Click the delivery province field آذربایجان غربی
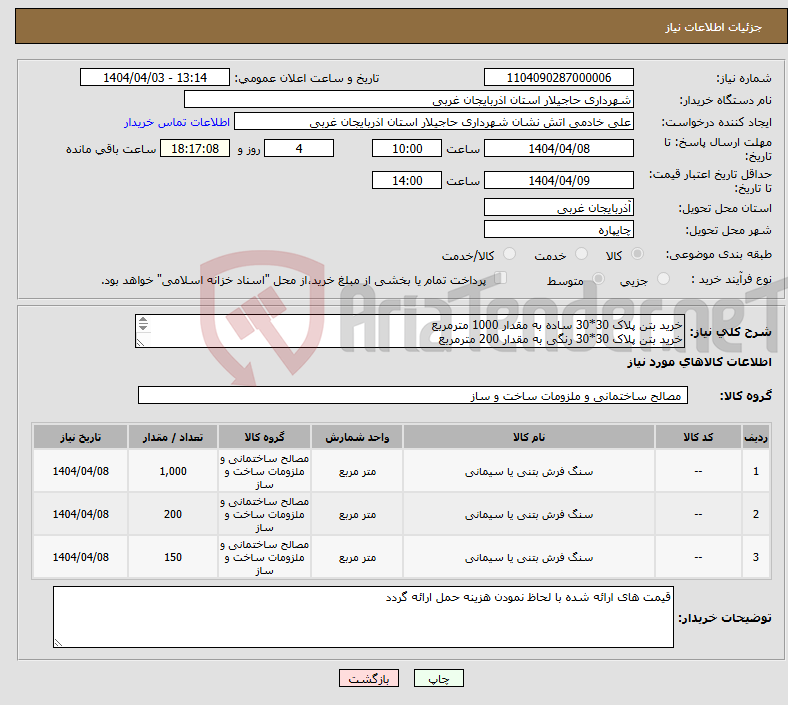This screenshot has width=788, height=705. coord(558,208)
